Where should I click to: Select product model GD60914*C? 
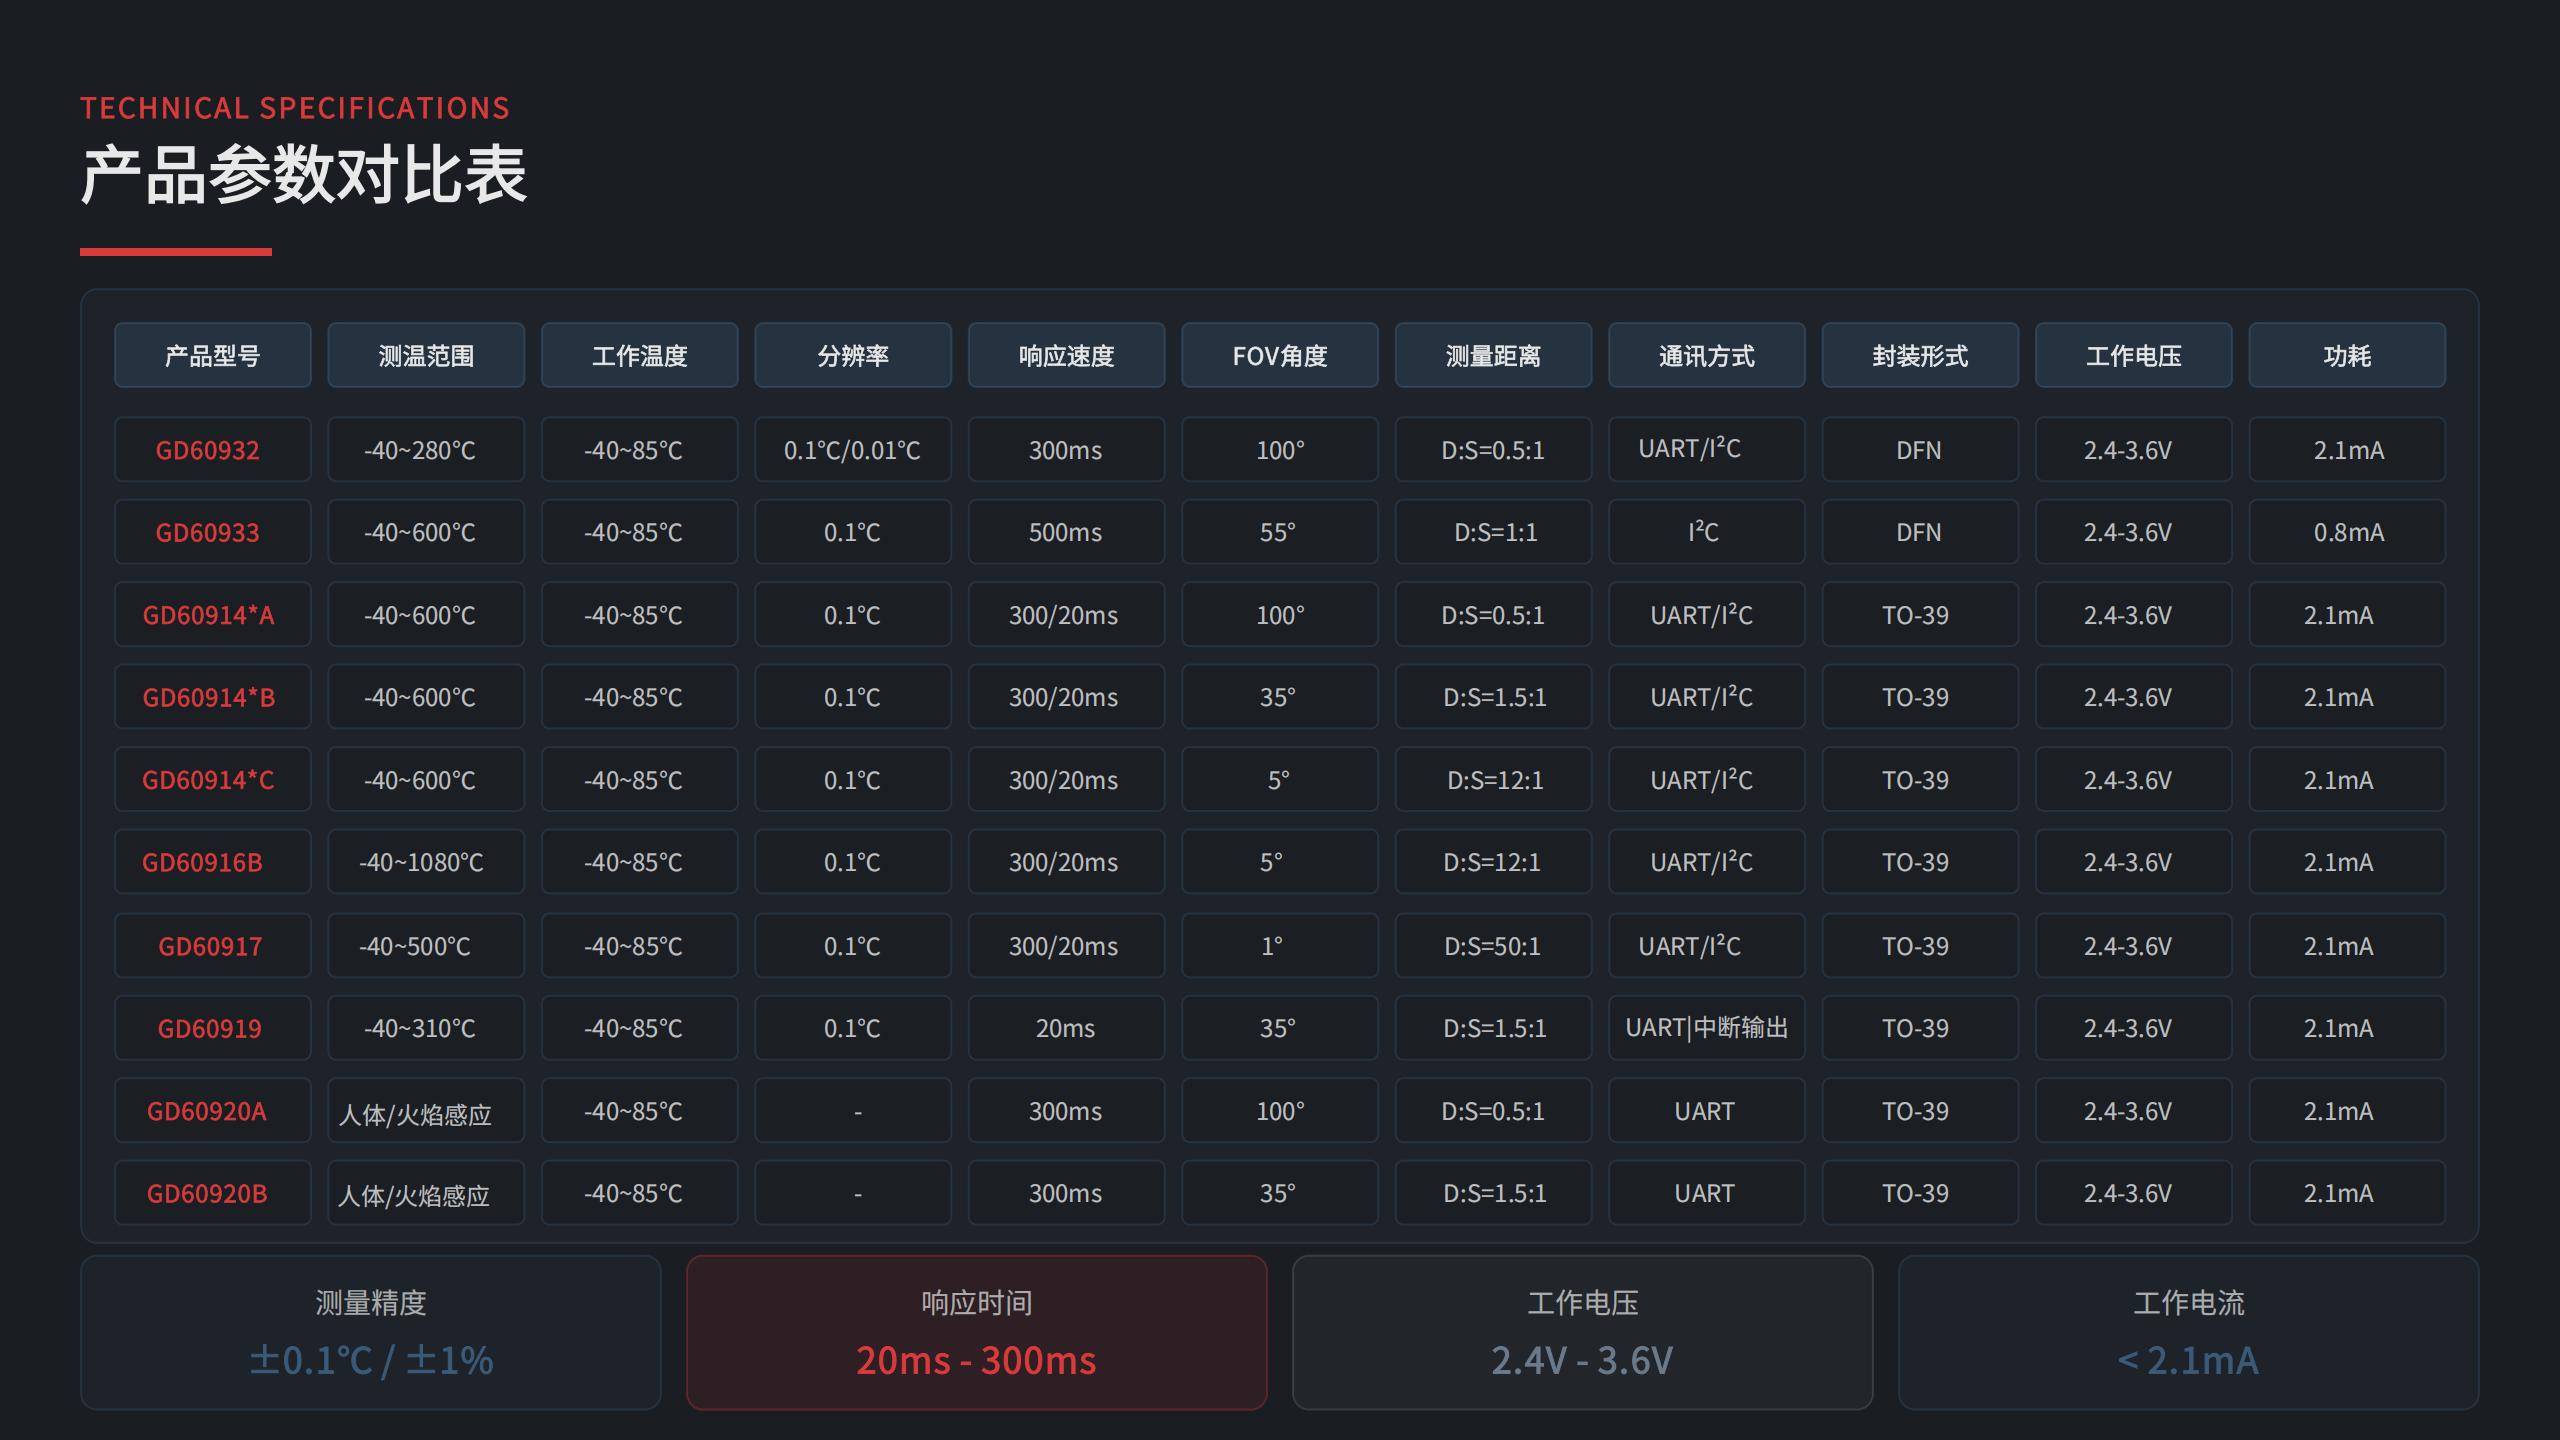[212, 780]
